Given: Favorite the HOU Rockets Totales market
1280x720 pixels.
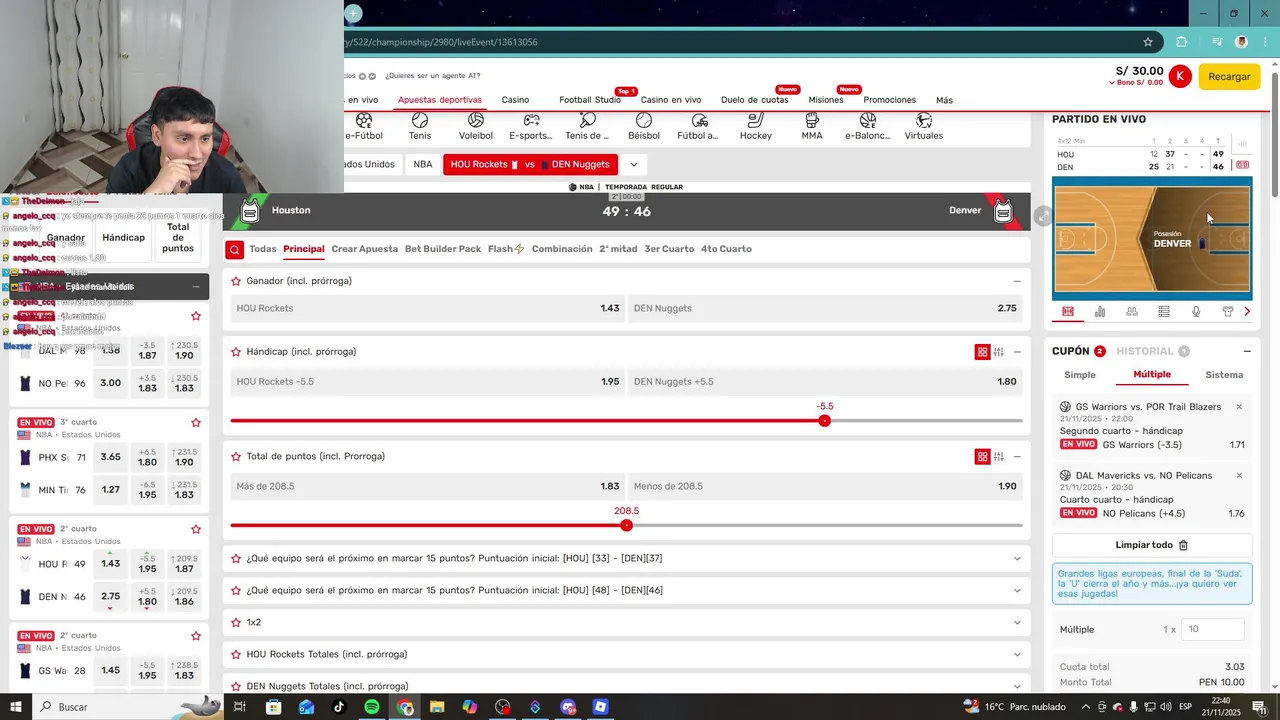Looking at the screenshot, I should pyautogui.click(x=236, y=654).
